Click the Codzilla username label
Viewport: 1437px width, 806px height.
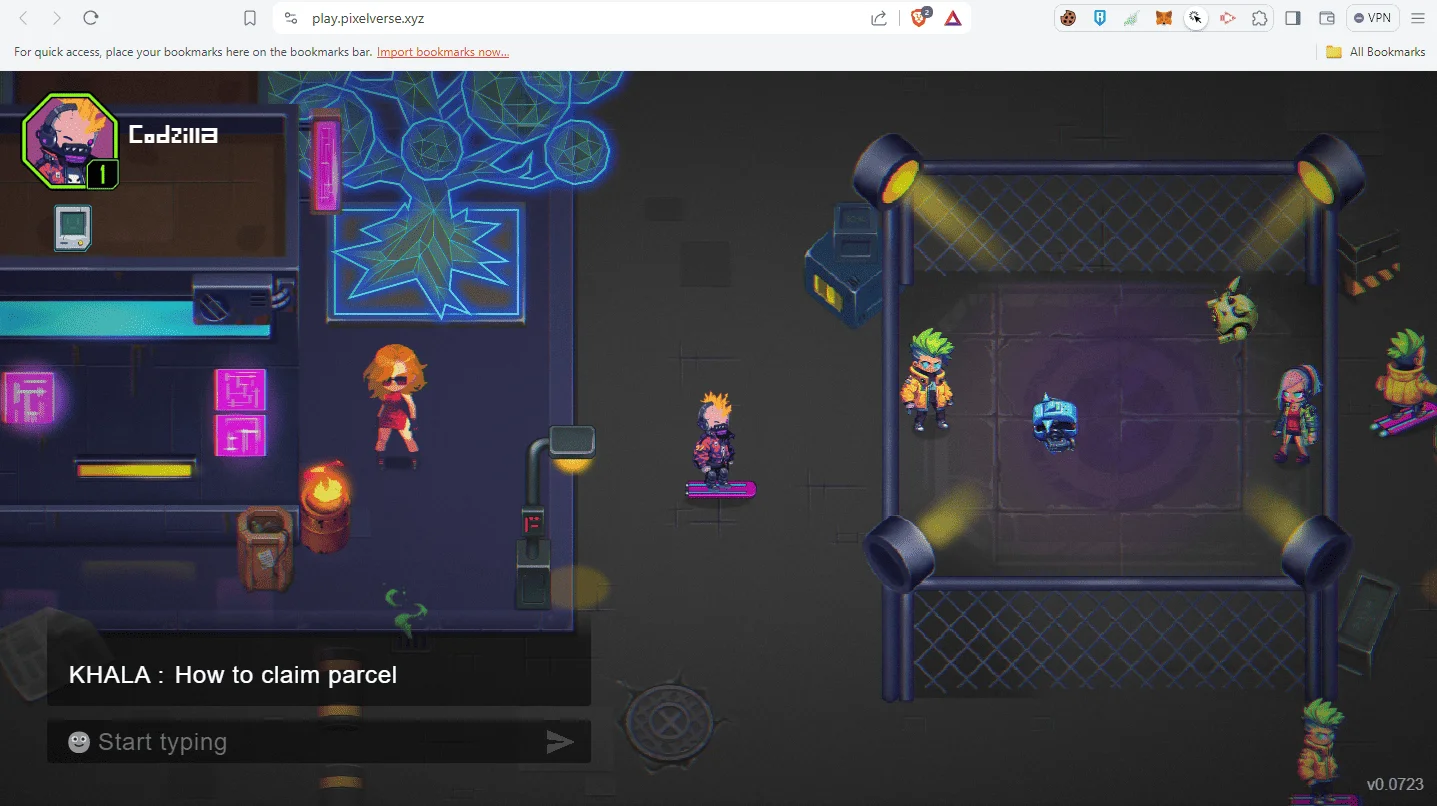[x=173, y=134]
